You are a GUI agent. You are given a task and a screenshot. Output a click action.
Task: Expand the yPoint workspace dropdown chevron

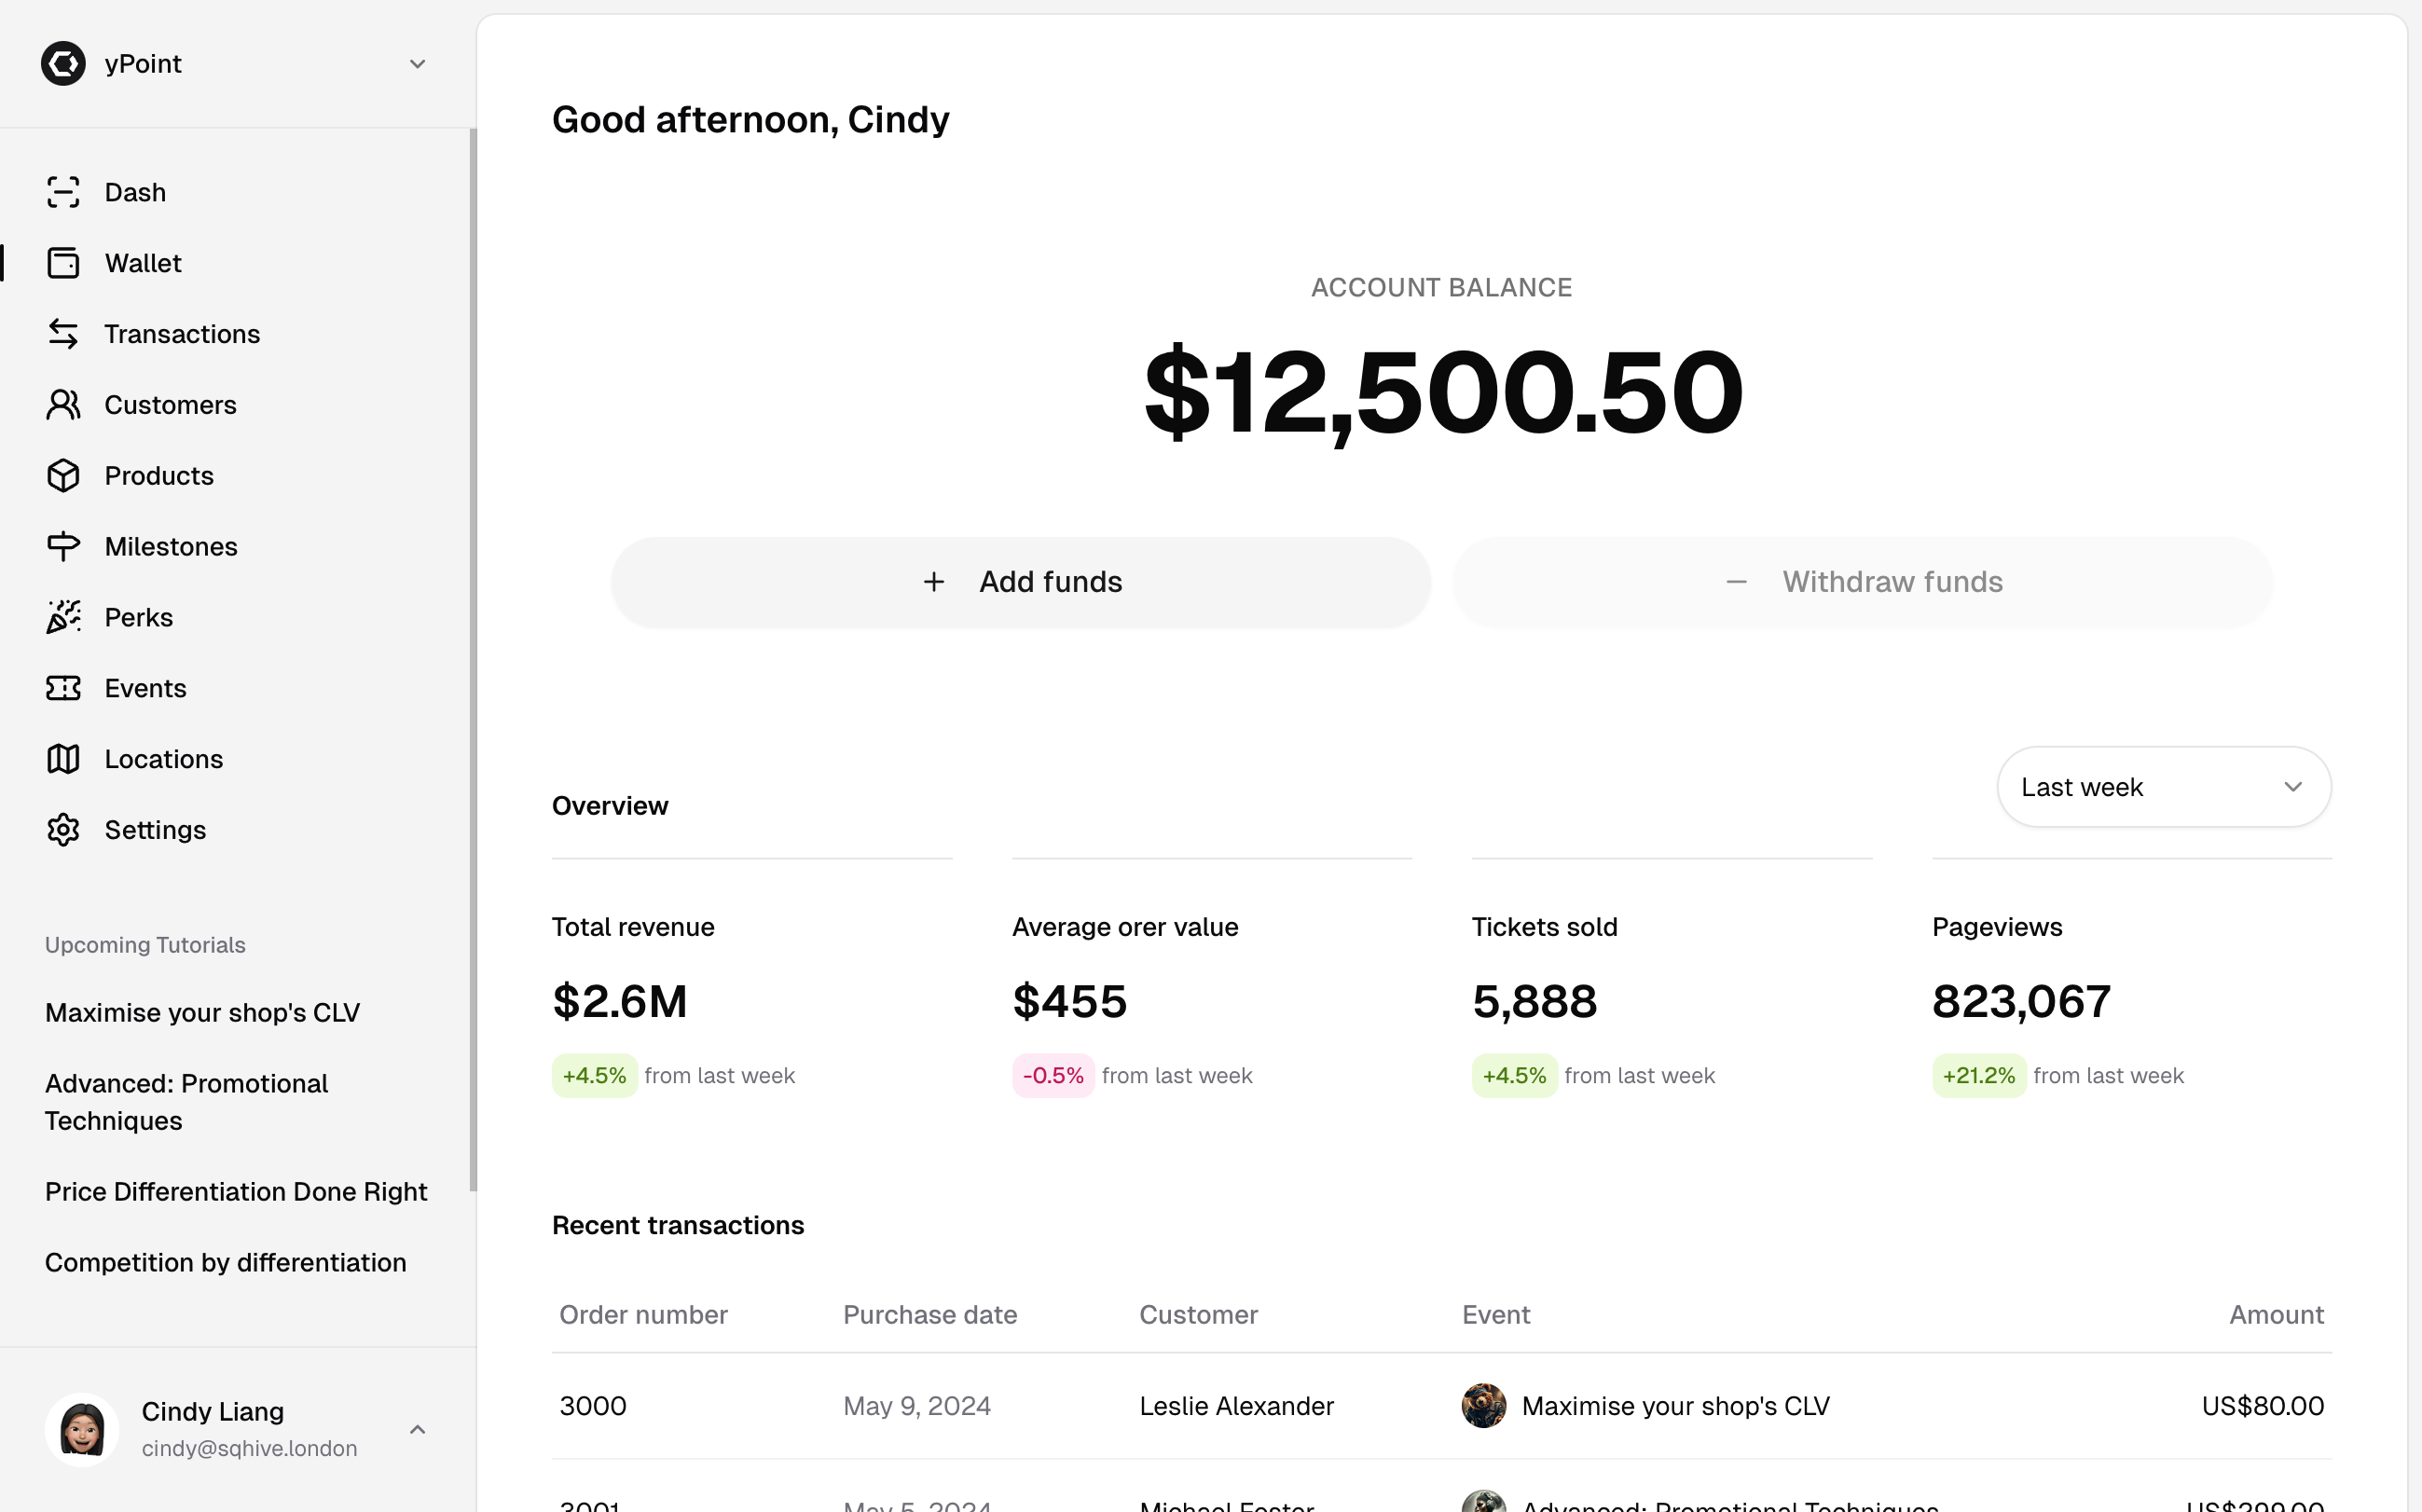coord(417,64)
